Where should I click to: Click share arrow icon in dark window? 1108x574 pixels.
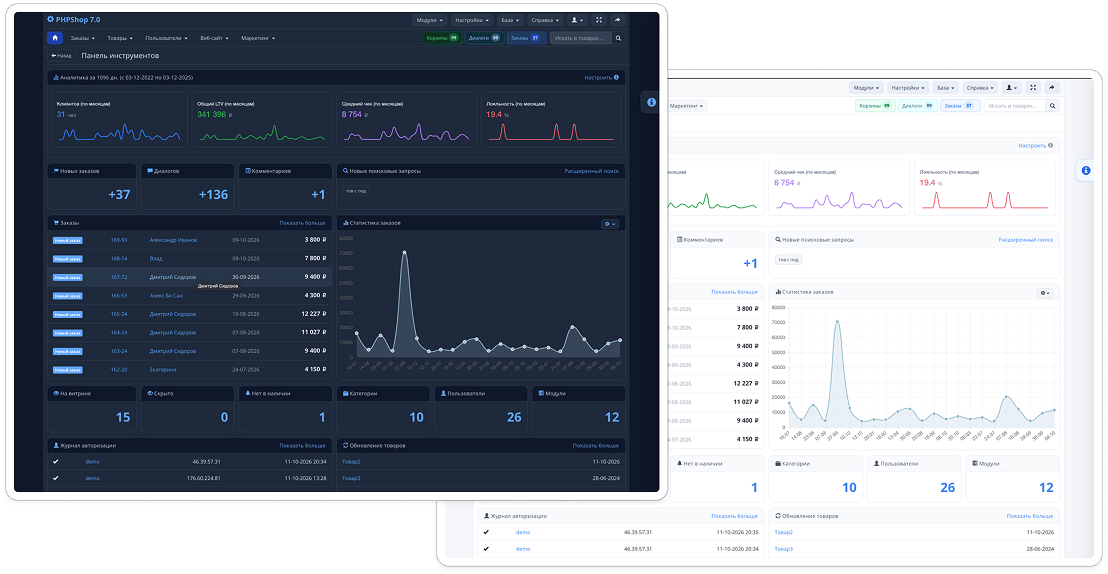[x=617, y=20]
